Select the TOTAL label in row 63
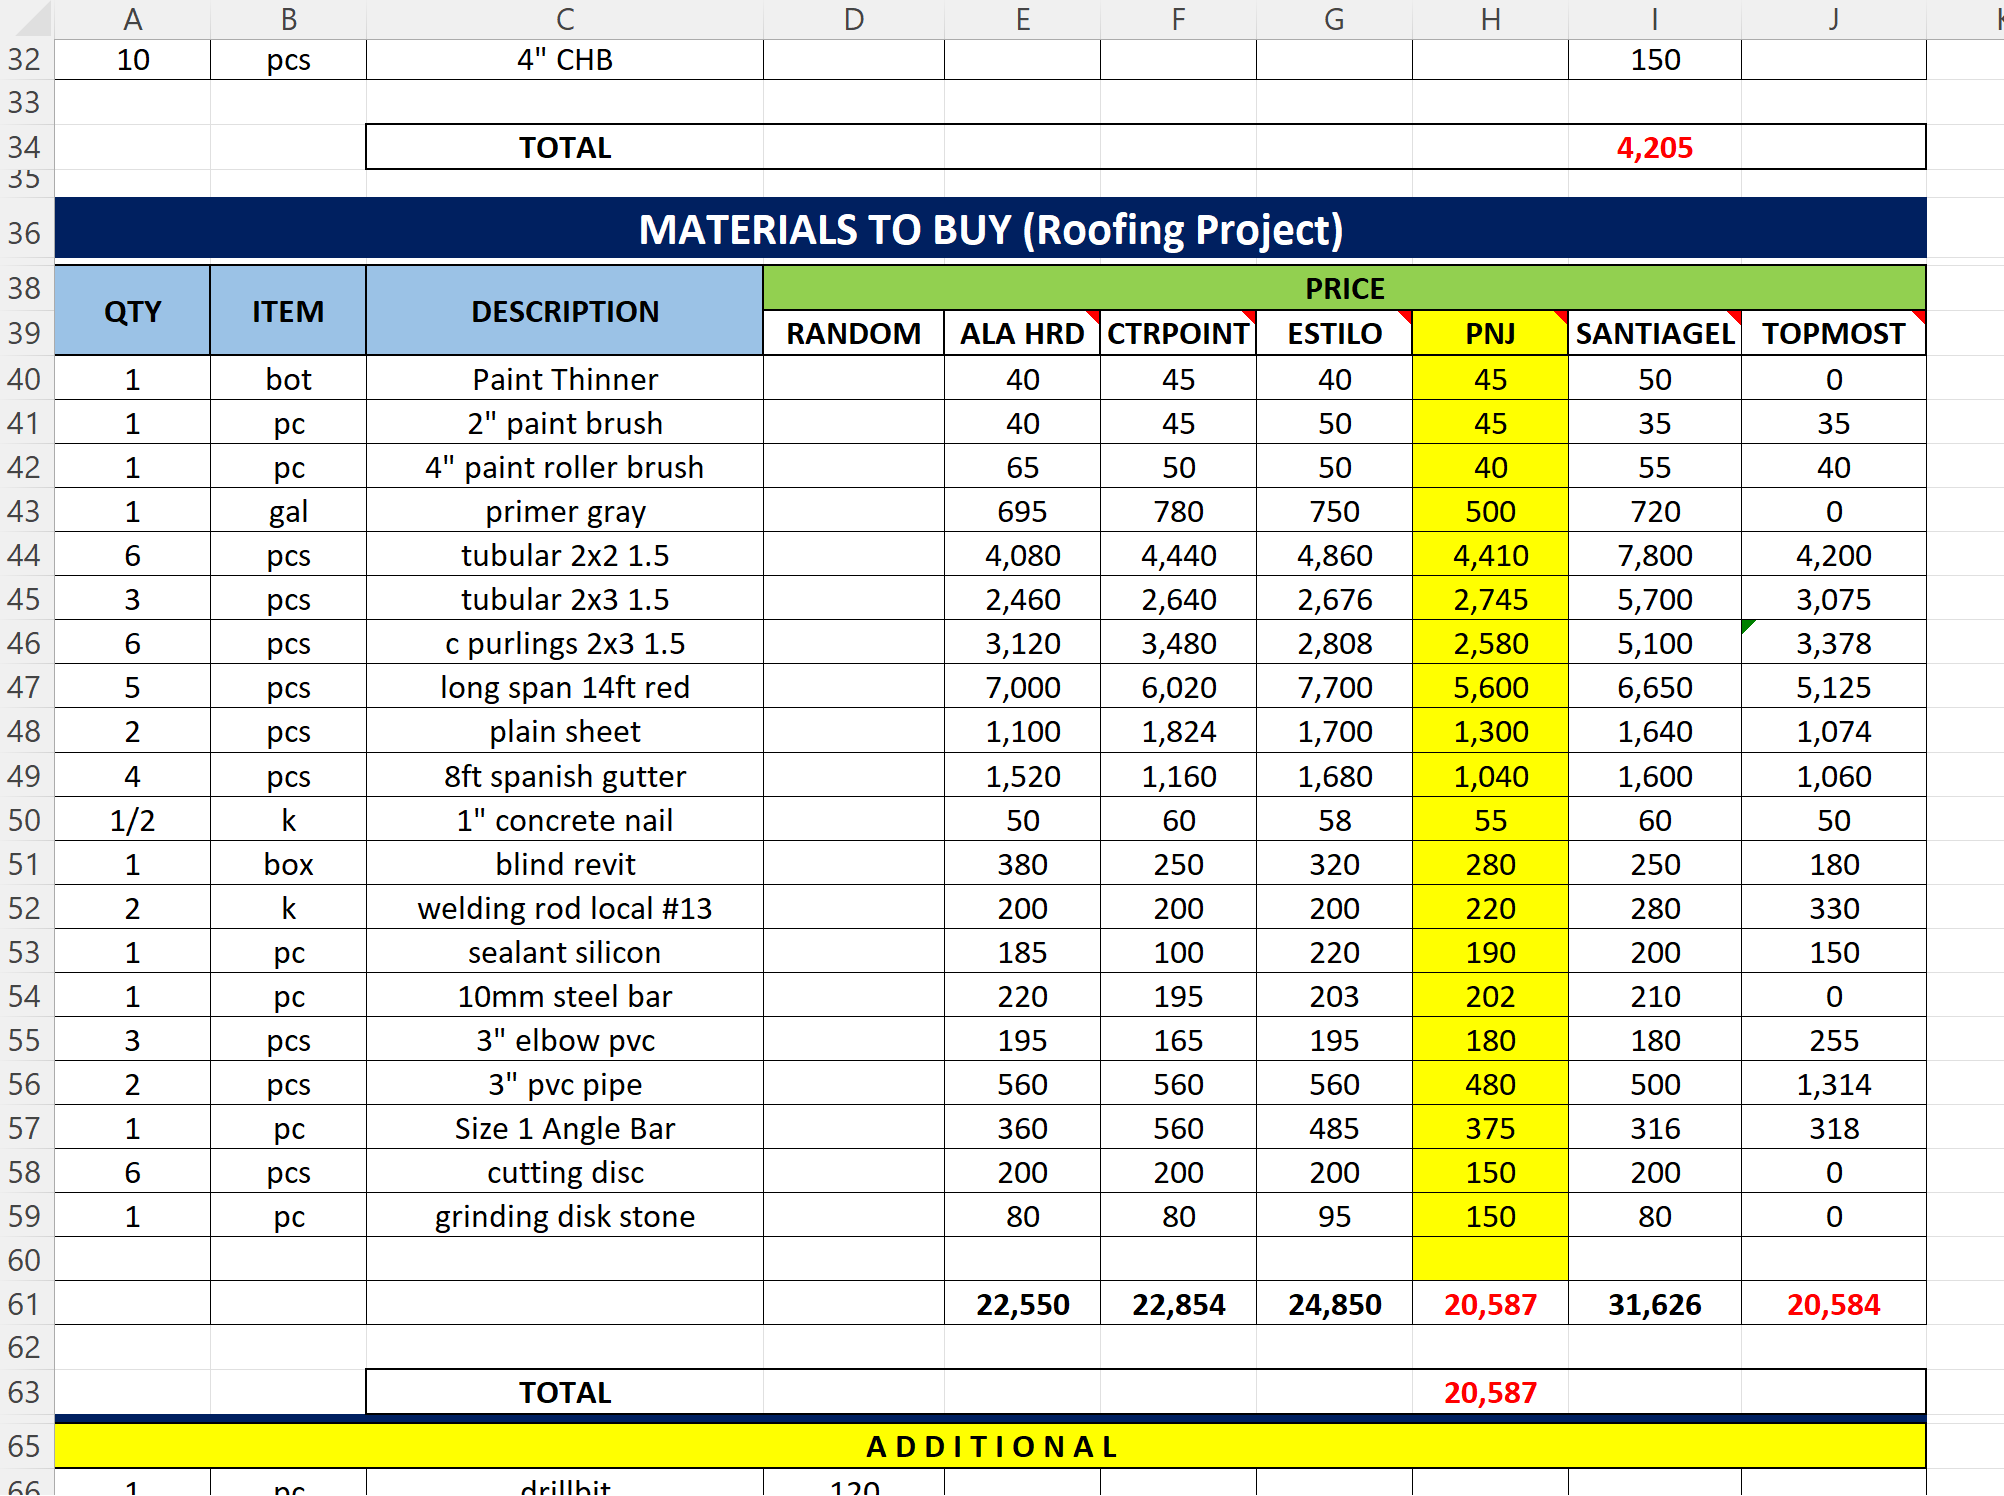 pyautogui.click(x=564, y=1392)
